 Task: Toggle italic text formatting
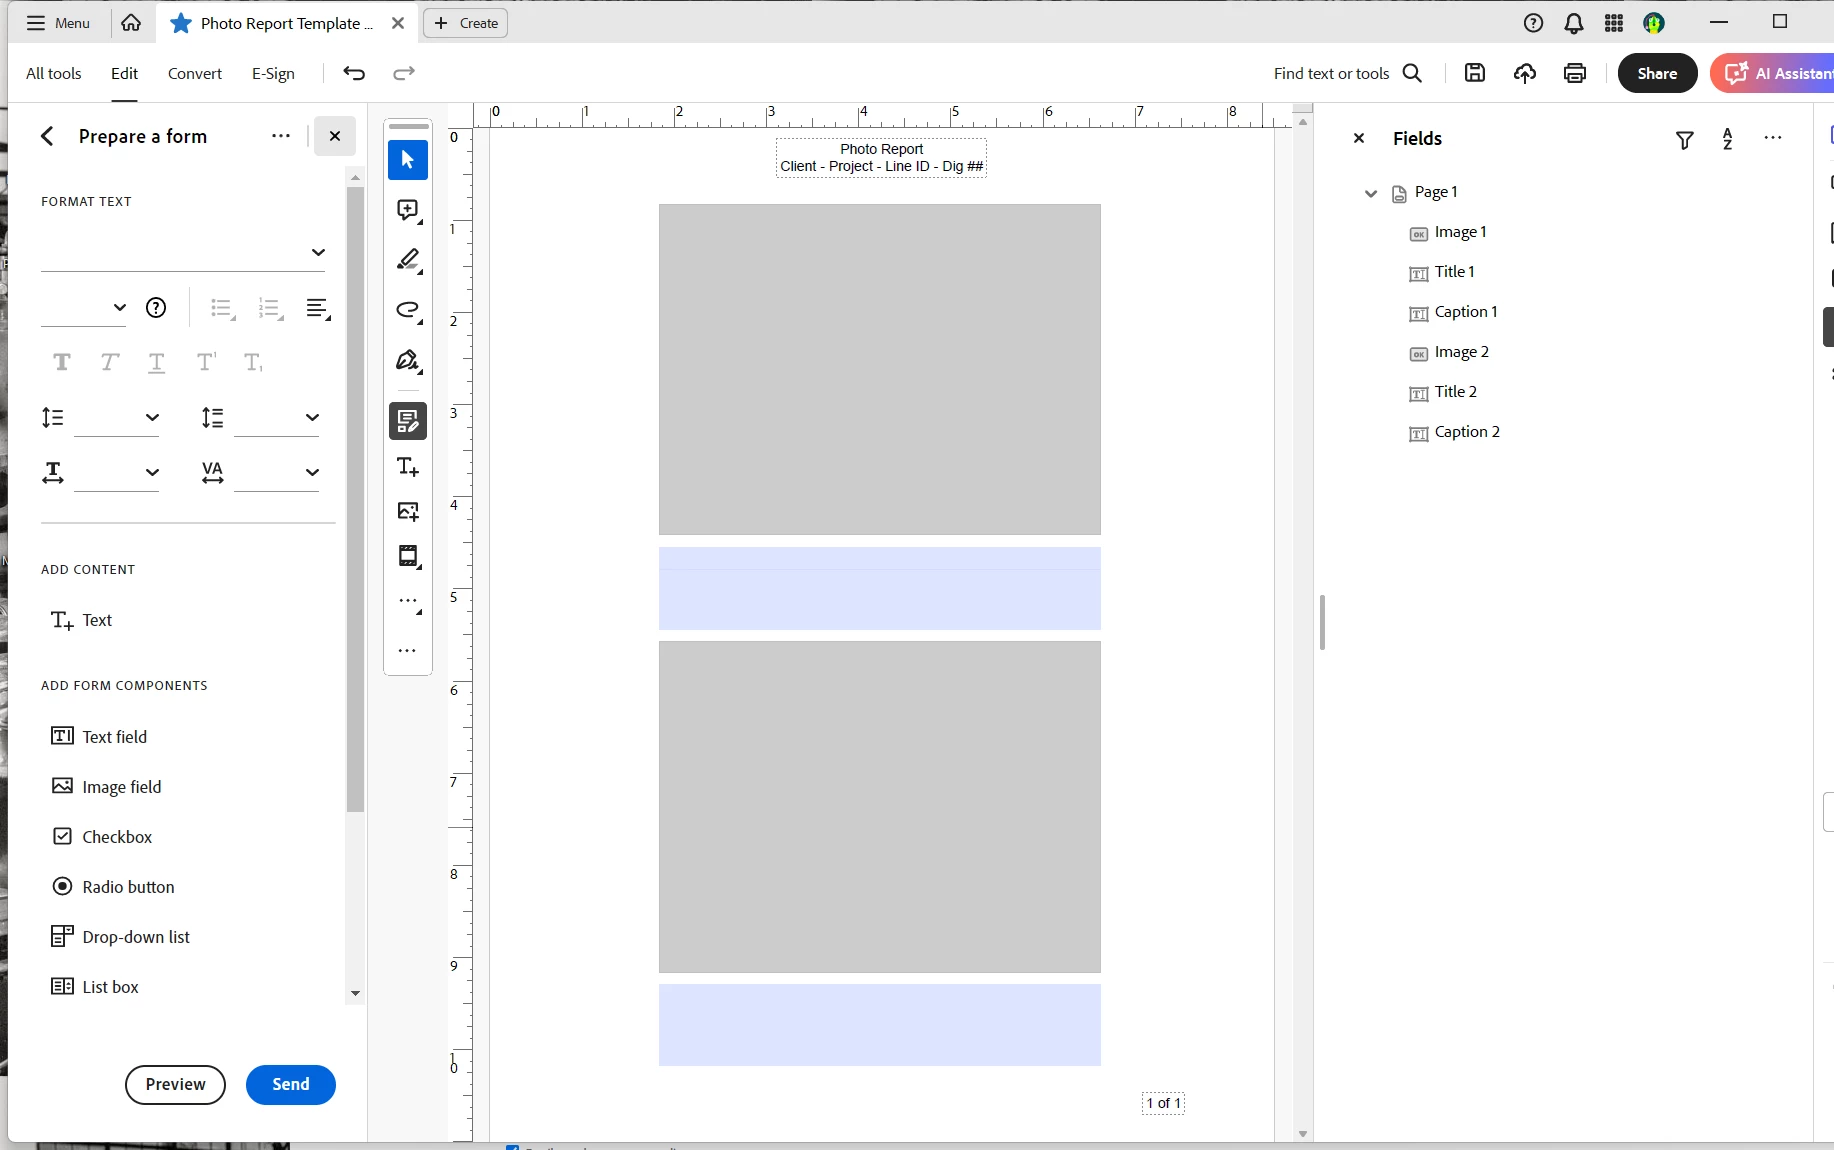point(110,362)
